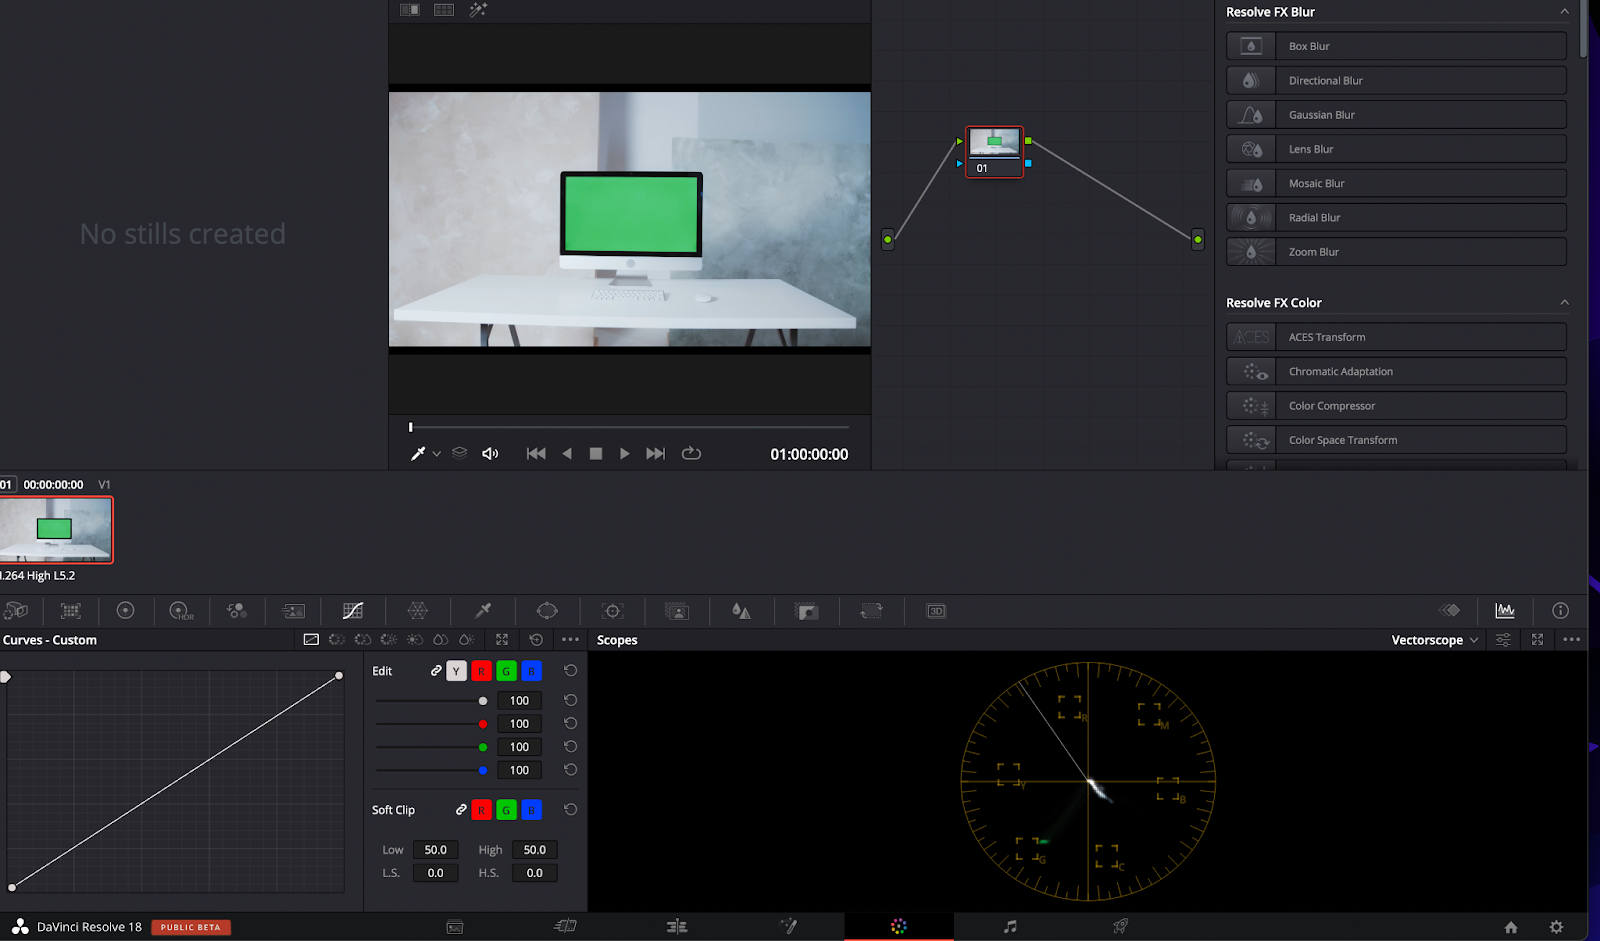Open the Color Wheels palette

[x=126, y=611]
